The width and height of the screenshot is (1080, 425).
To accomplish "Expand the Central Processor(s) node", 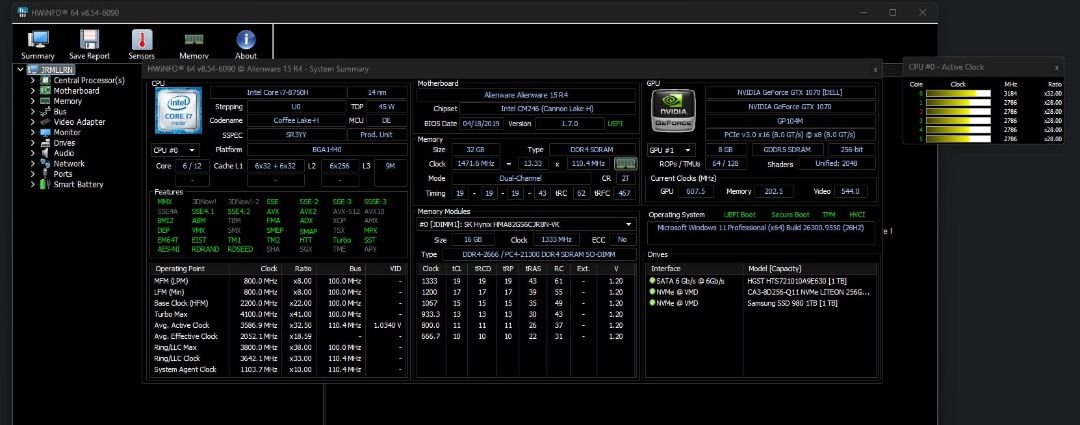I will pyautogui.click(x=32, y=81).
